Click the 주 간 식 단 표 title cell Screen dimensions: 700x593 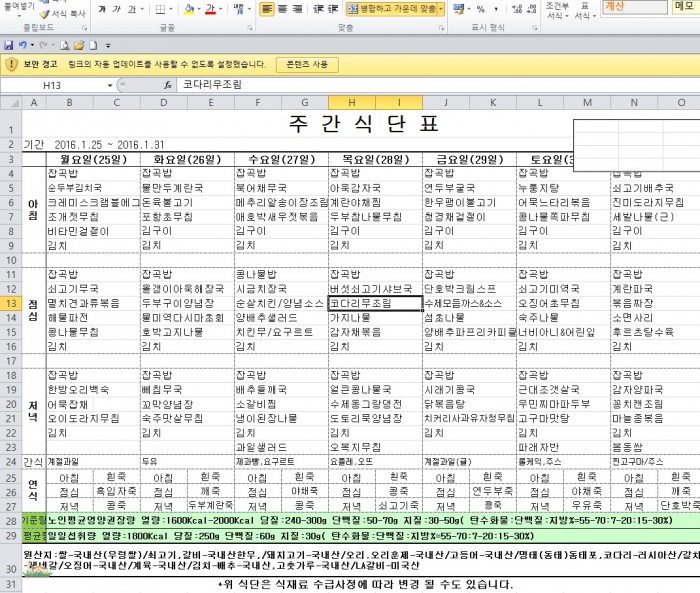[363, 124]
